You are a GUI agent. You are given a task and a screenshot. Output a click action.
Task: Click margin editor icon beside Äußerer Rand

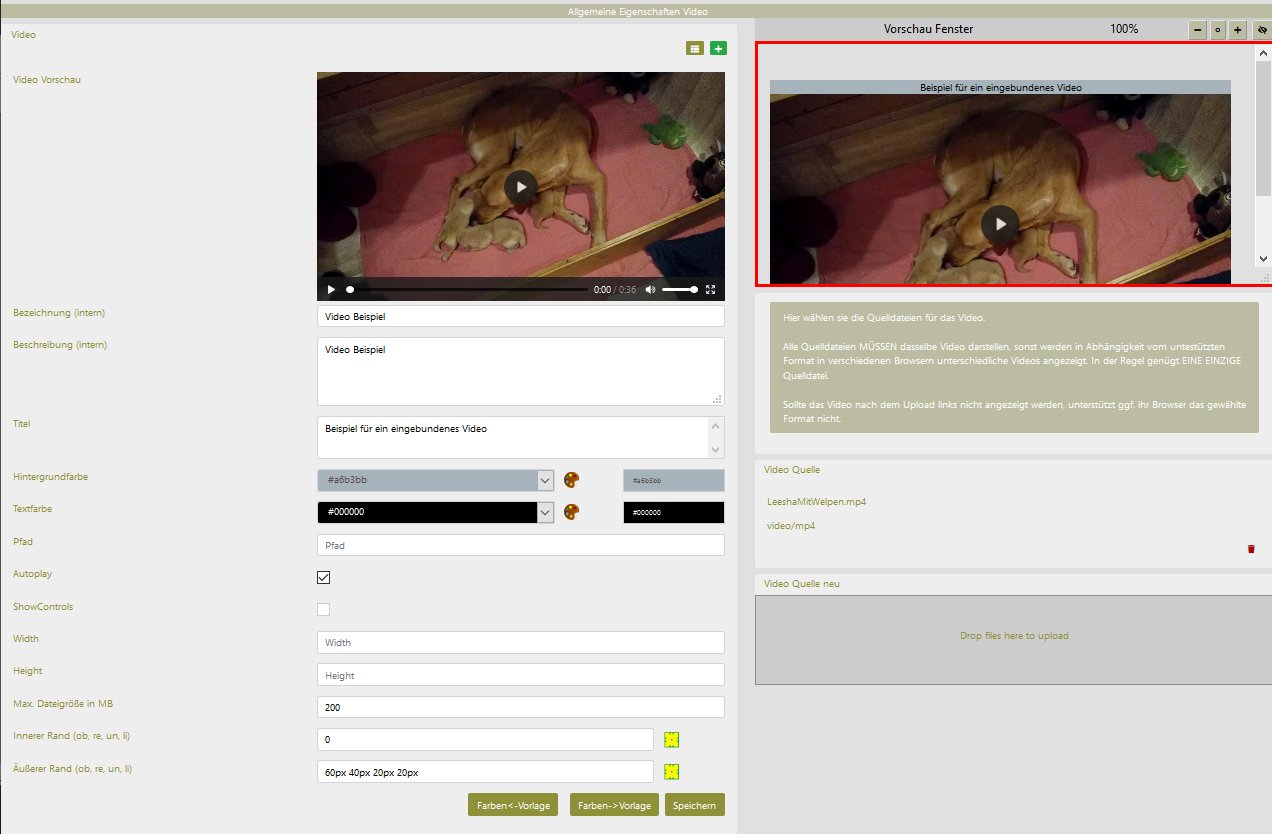(x=672, y=772)
